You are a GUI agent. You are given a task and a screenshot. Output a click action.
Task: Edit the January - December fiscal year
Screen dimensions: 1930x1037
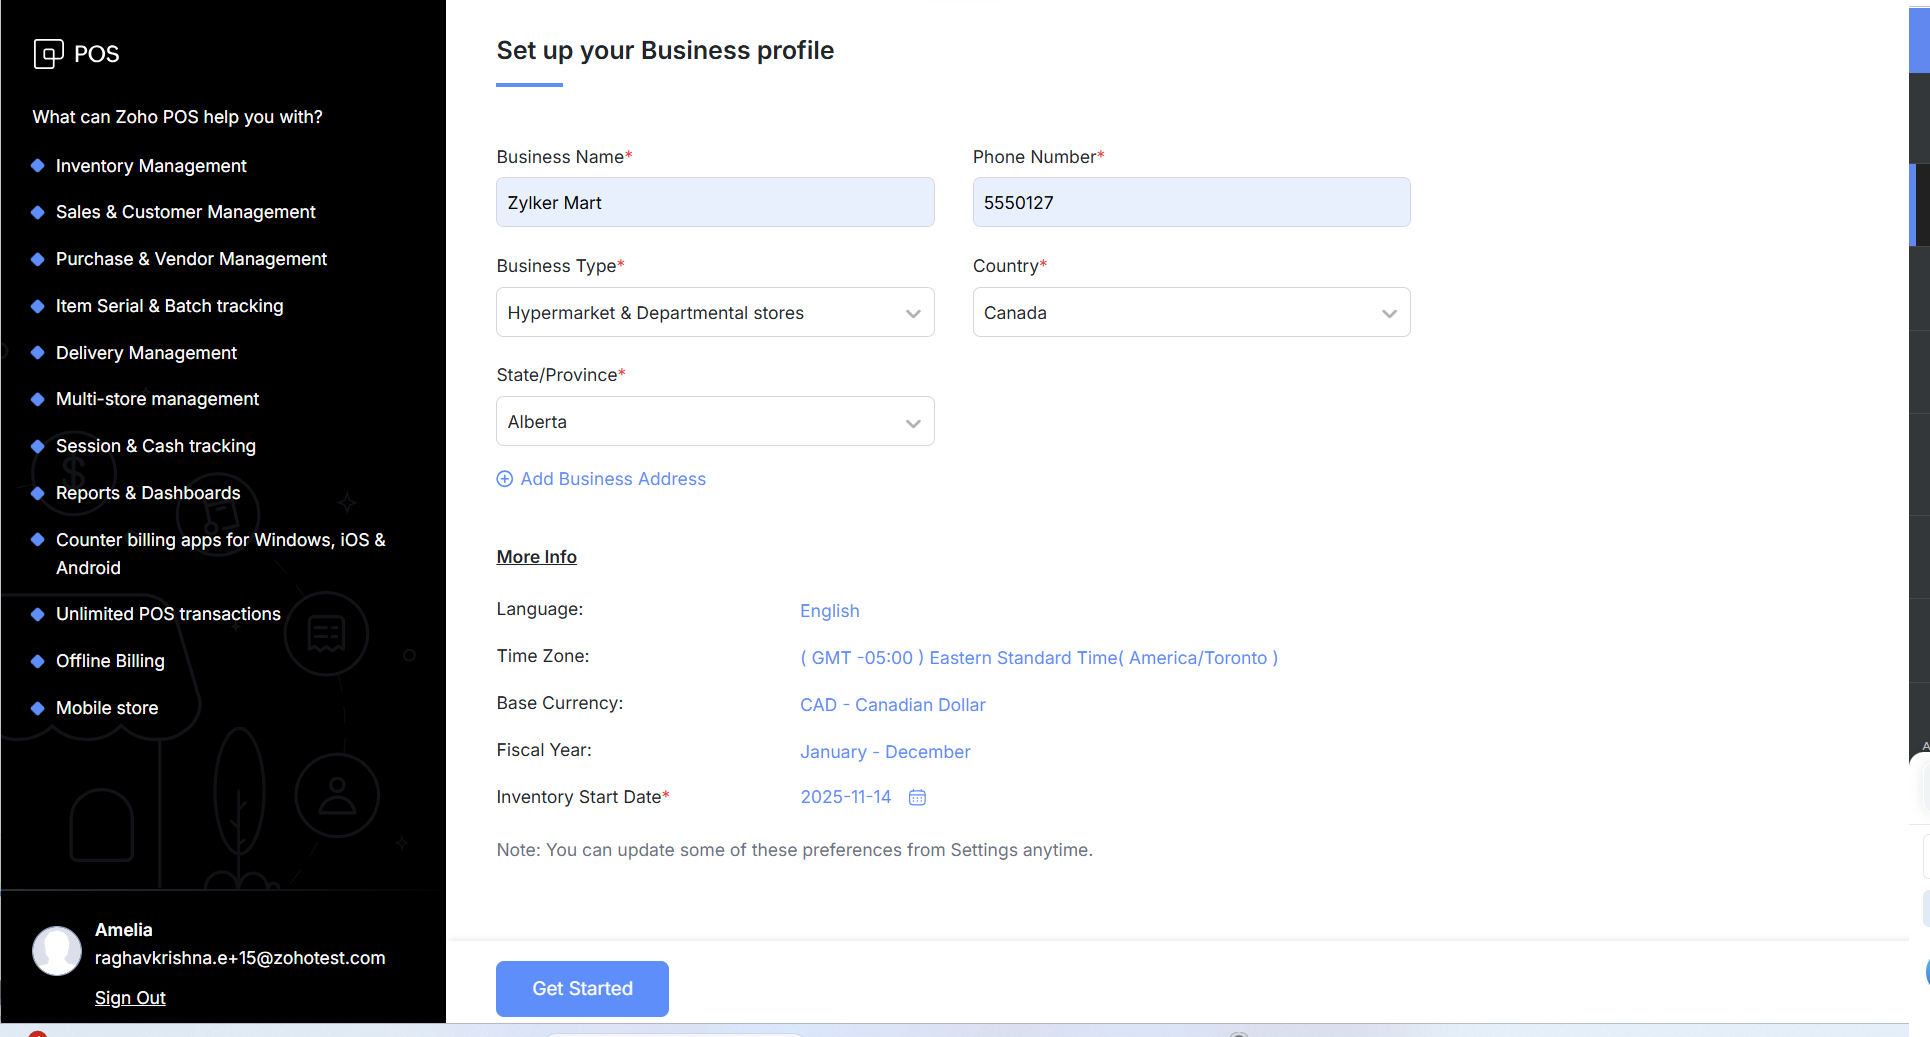[x=885, y=752]
